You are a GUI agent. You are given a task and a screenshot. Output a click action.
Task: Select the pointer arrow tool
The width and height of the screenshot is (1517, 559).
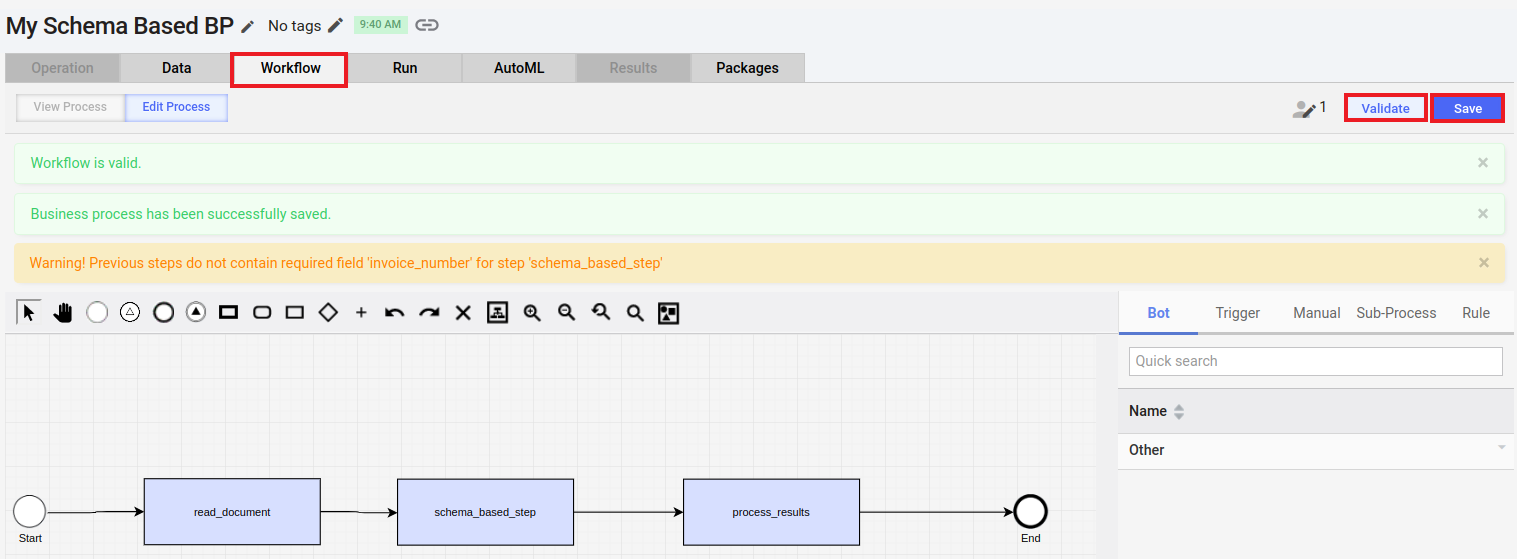(x=29, y=312)
